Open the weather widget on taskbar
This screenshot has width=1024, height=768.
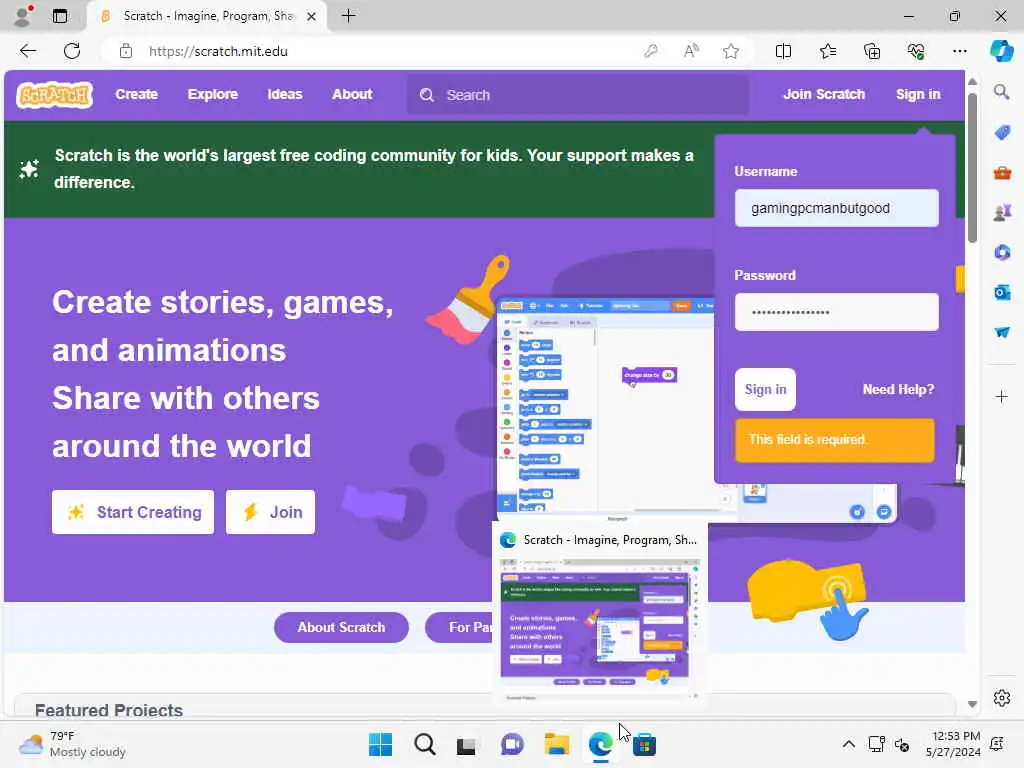(x=73, y=744)
